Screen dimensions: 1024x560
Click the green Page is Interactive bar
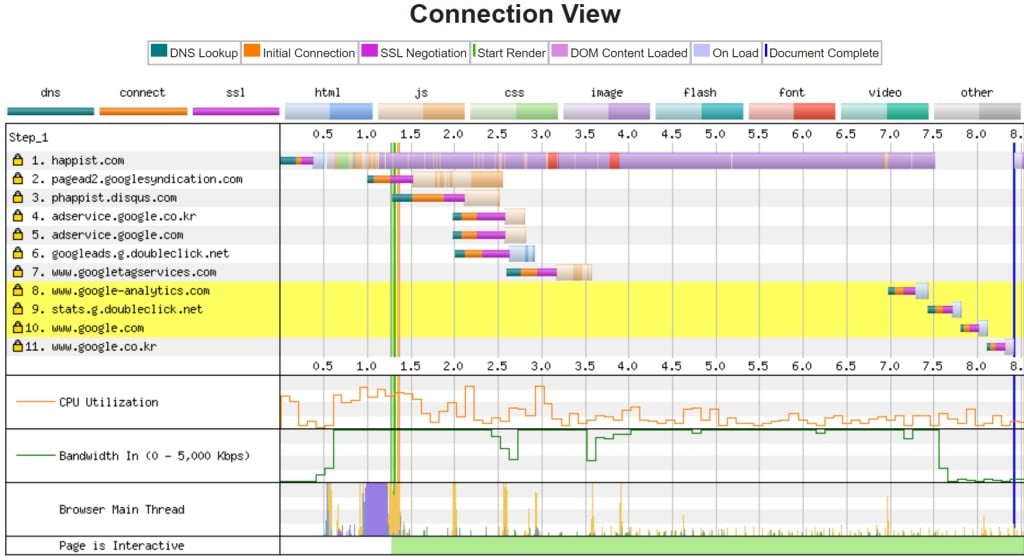pyautogui.click(x=700, y=546)
